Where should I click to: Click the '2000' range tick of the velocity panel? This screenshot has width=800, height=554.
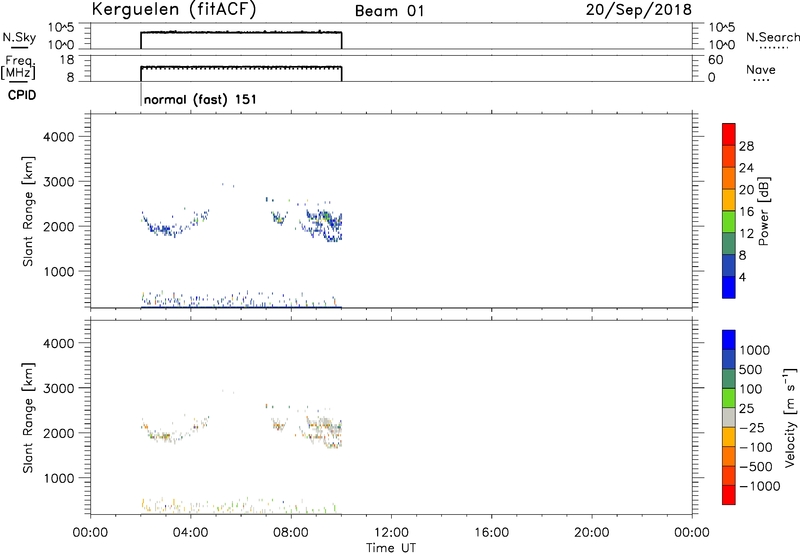coord(59,433)
